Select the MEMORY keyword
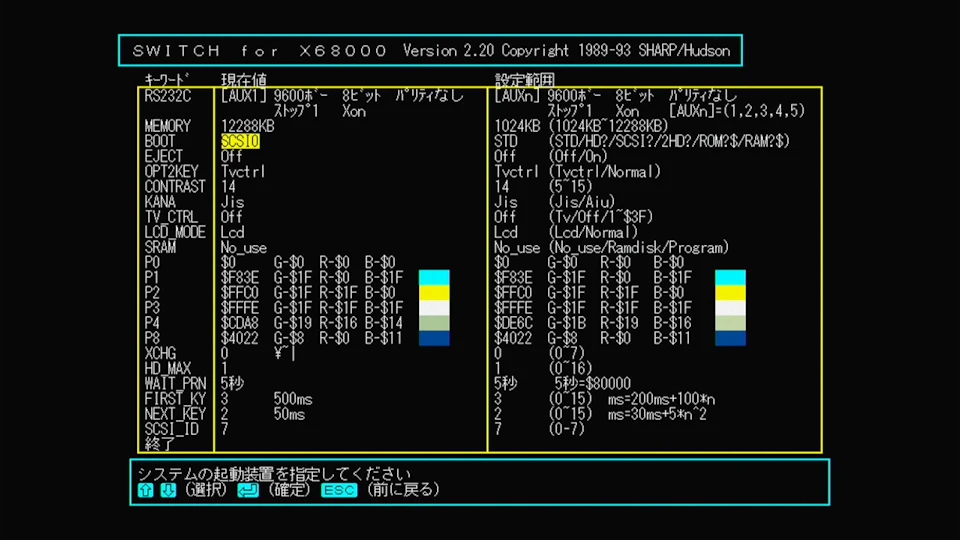 click(x=167, y=126)
